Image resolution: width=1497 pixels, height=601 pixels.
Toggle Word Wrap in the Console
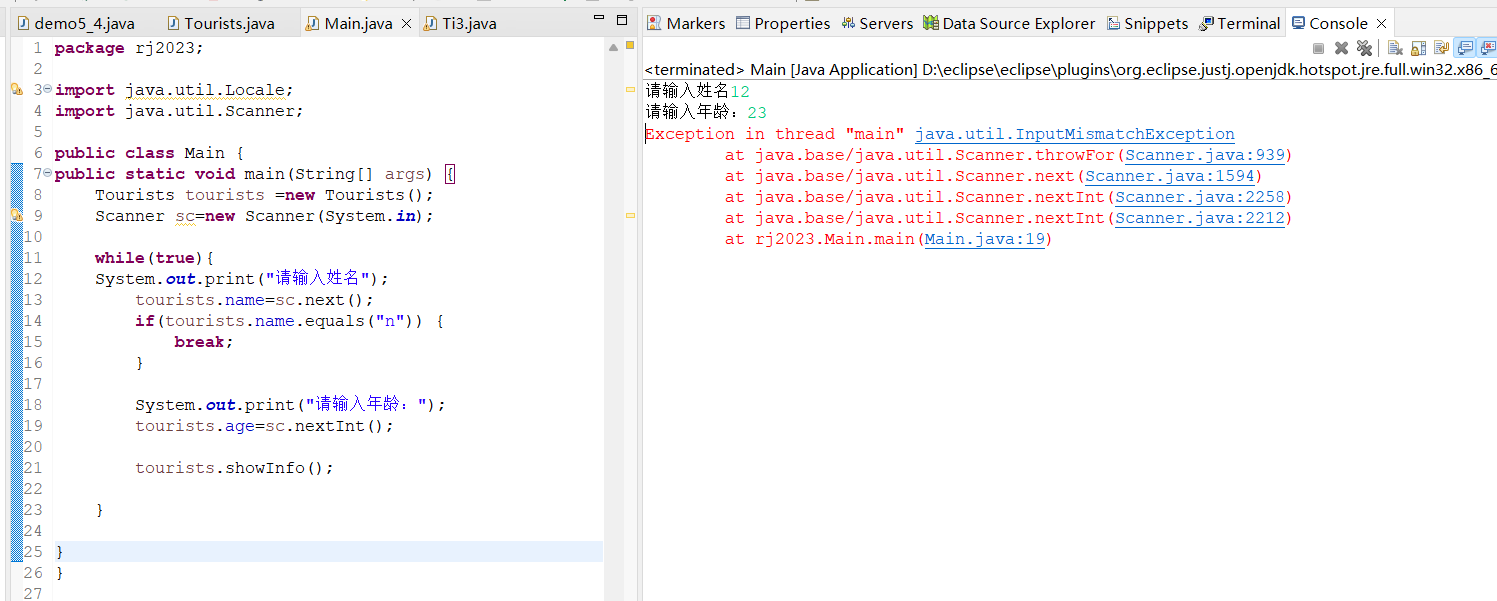tap(1441, 48)
